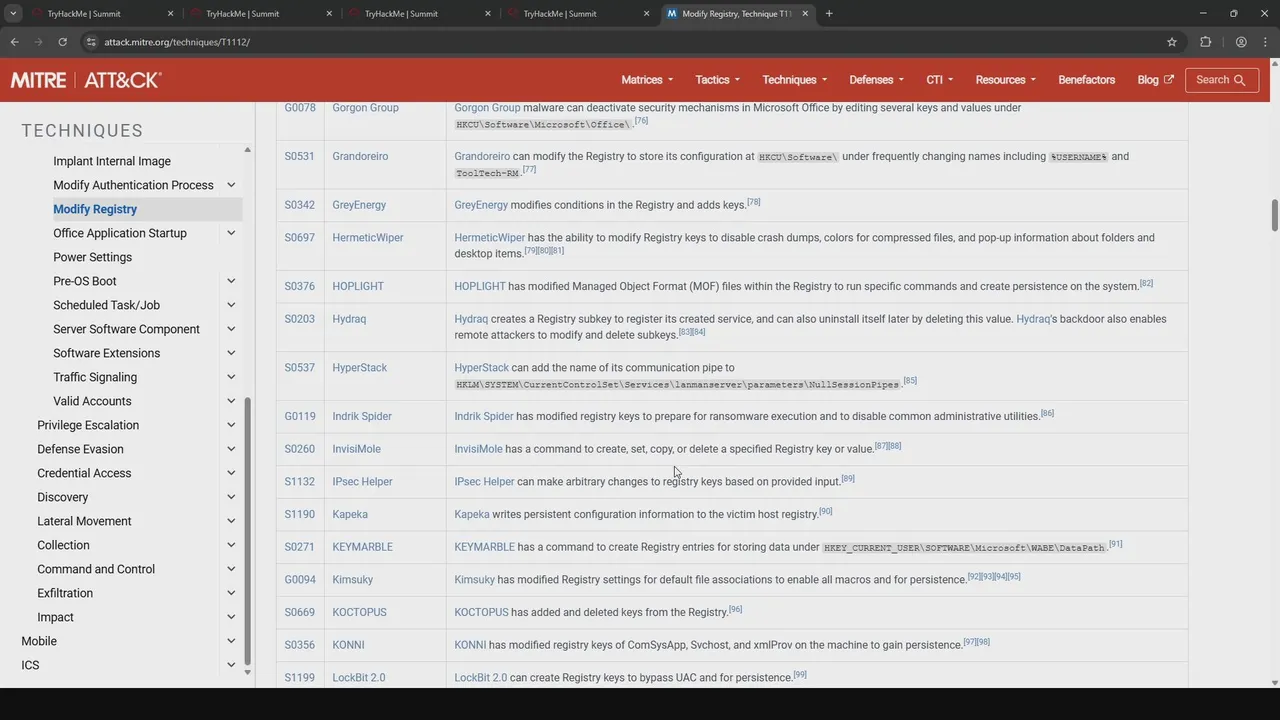Click the MITRE ATT&CK logo
Viewport: 1280px width, 720px height.
tap(86, 80)
